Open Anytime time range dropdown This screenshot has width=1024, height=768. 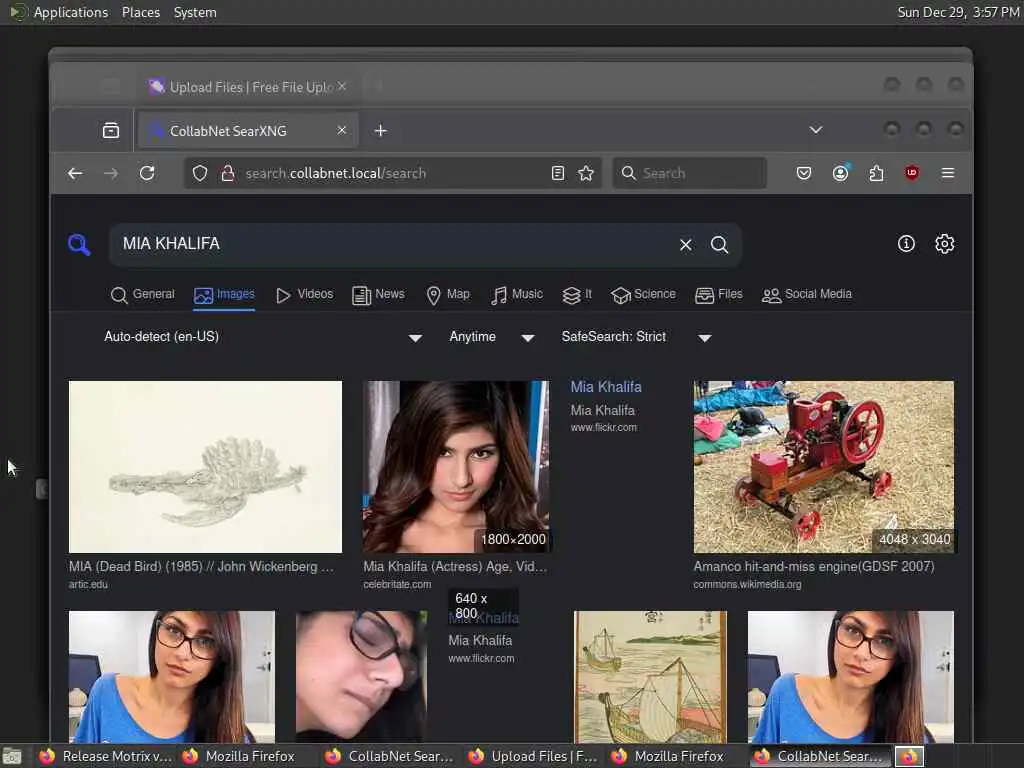(x=492, y=337)
